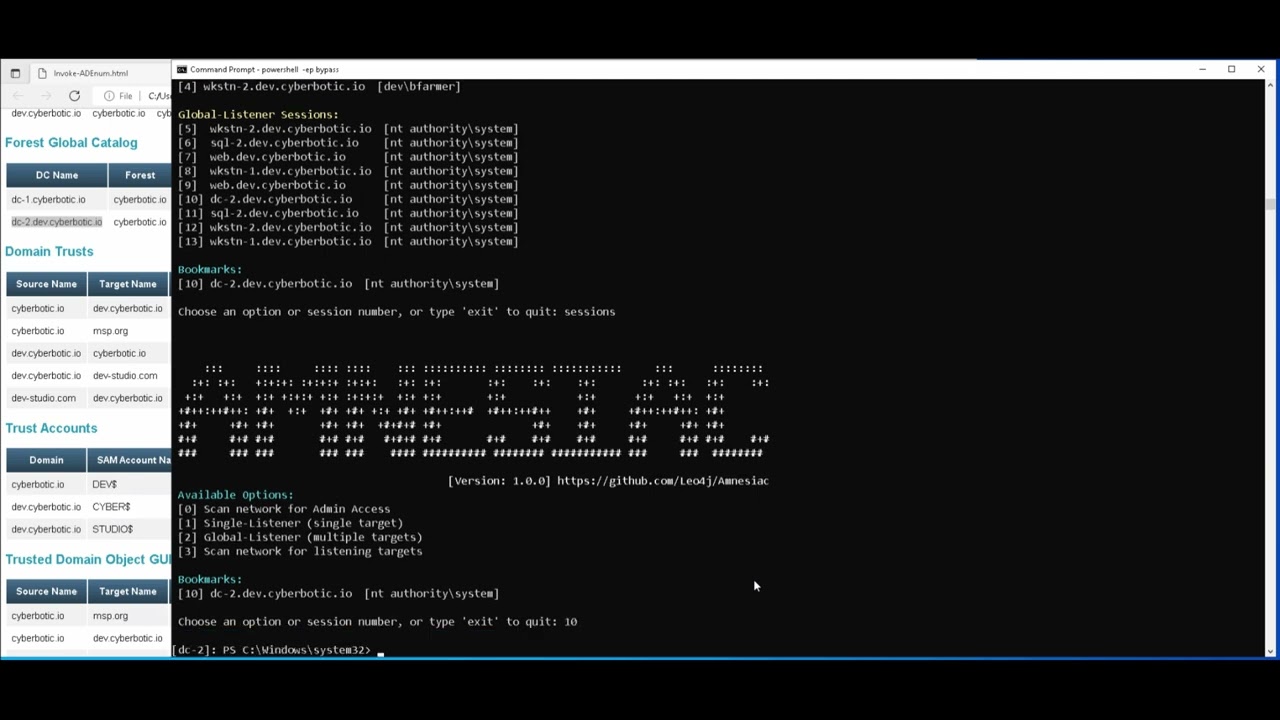The height and width of the screenshot is (720, 1280).
Task: Click option [1] Single-Listener line
Action: point(290,523)
